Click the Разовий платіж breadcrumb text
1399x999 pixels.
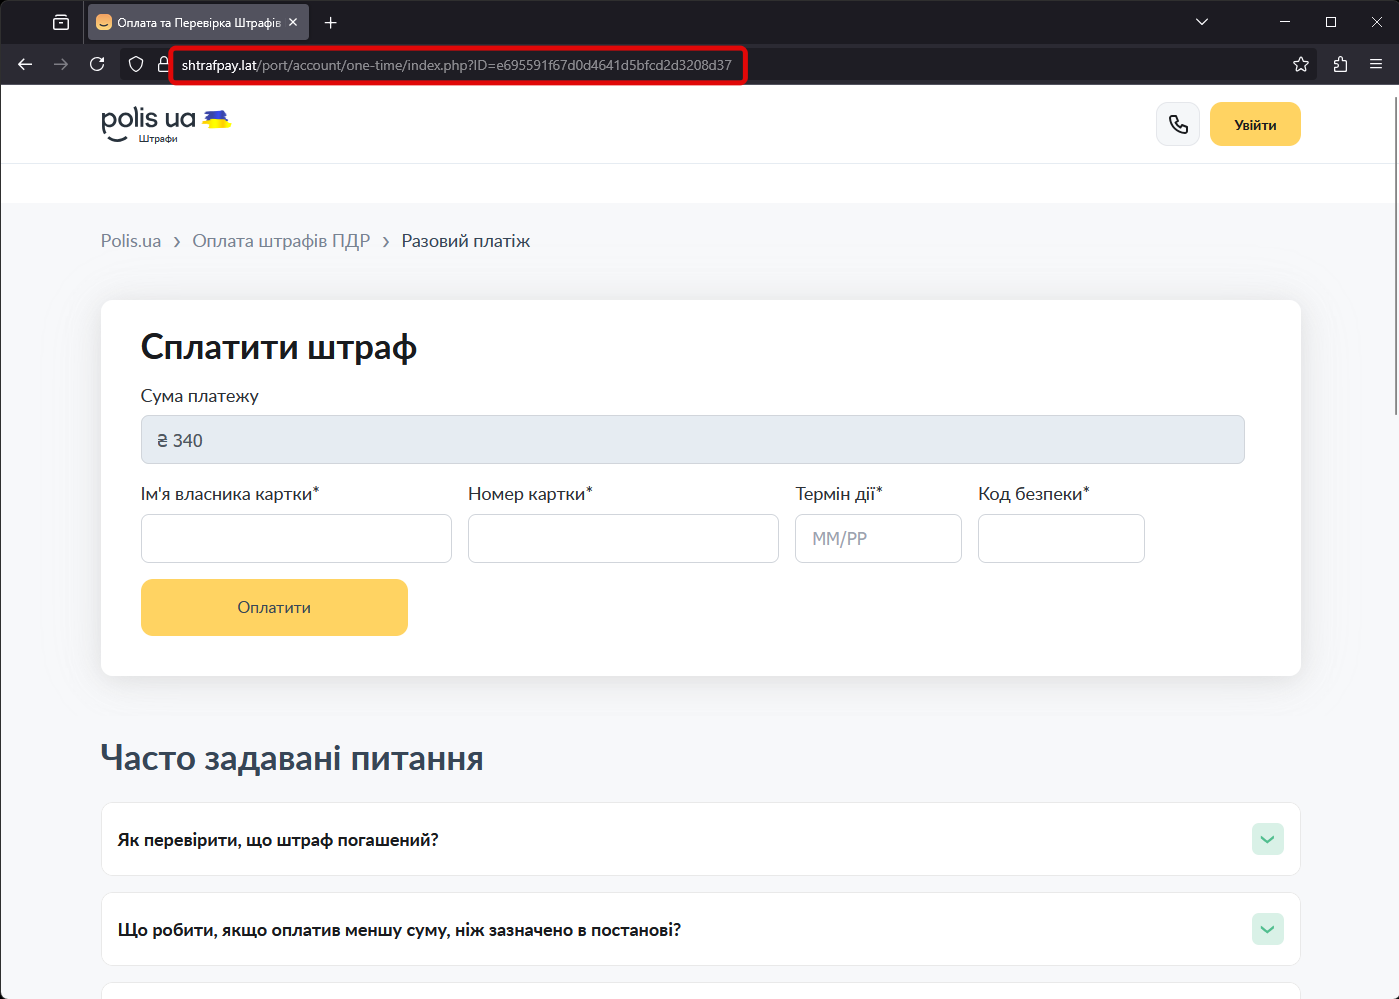tap(466, 241)
